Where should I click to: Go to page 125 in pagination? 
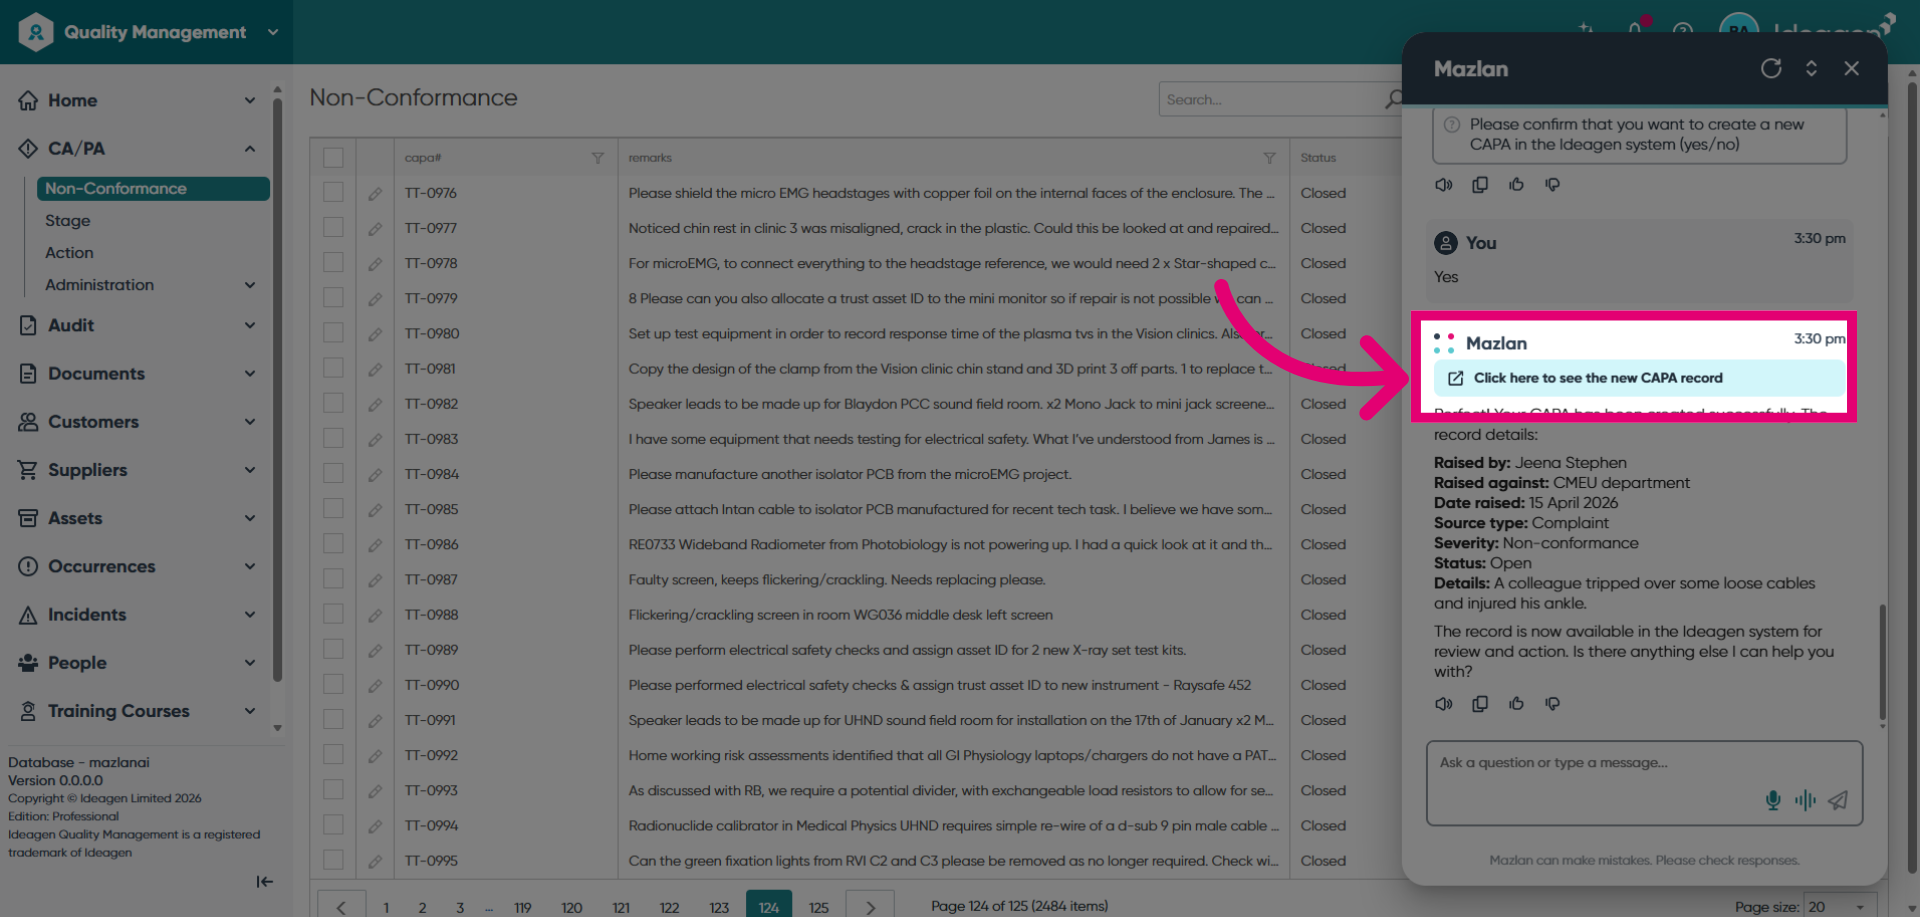[x=819, y=907]
